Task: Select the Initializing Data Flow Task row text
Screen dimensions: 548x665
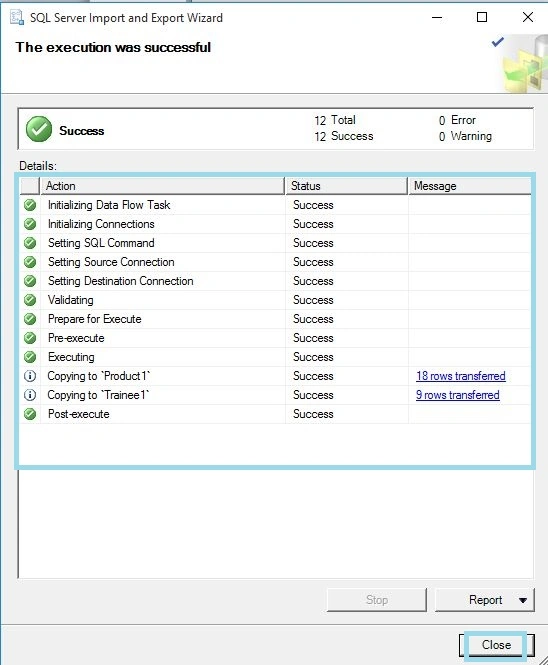Action: (109, 205)
